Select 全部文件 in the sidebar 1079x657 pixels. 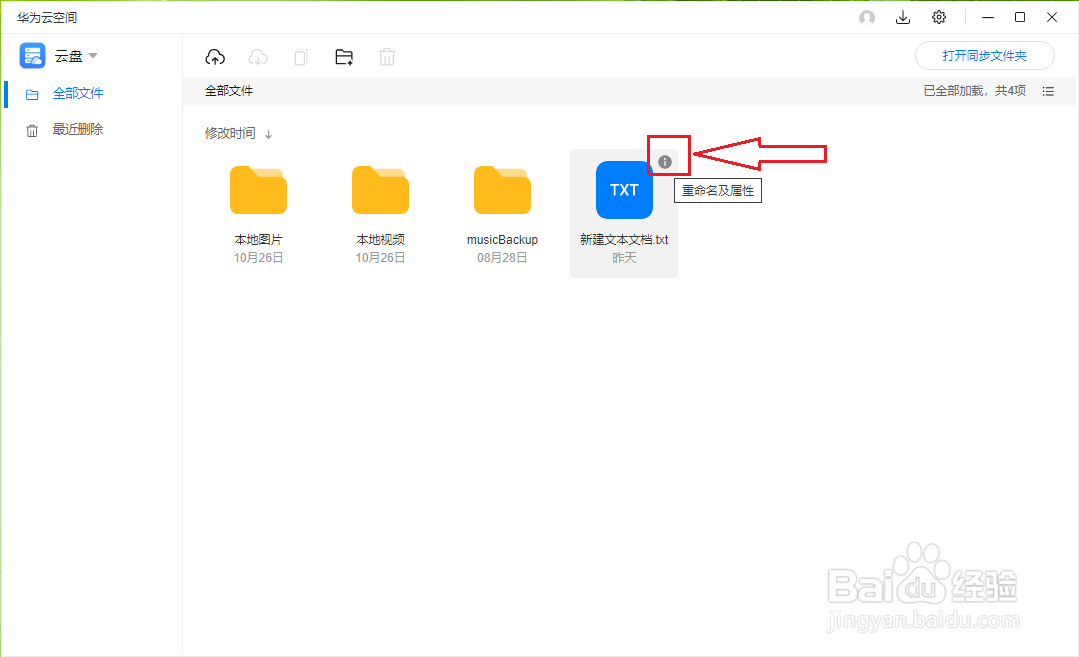(x=78, y=92)
